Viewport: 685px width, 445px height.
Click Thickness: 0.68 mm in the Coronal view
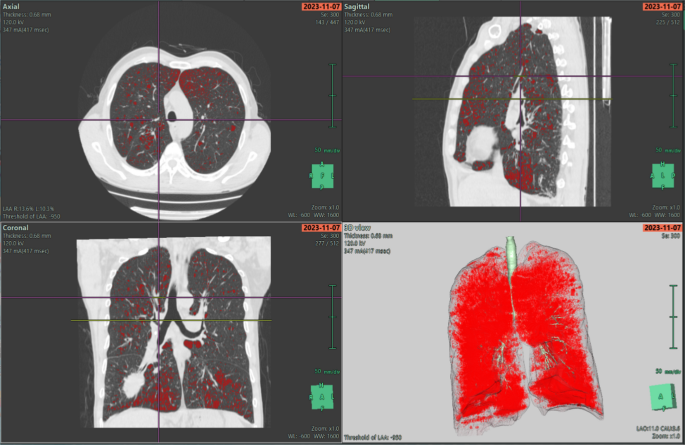27,236
